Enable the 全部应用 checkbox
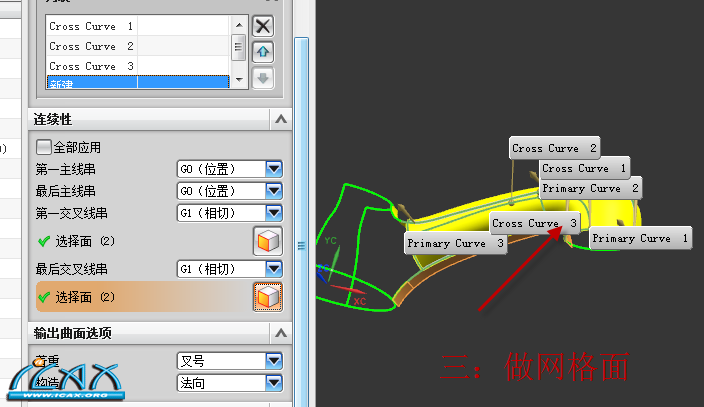The image size is (704, 407). 44,147
